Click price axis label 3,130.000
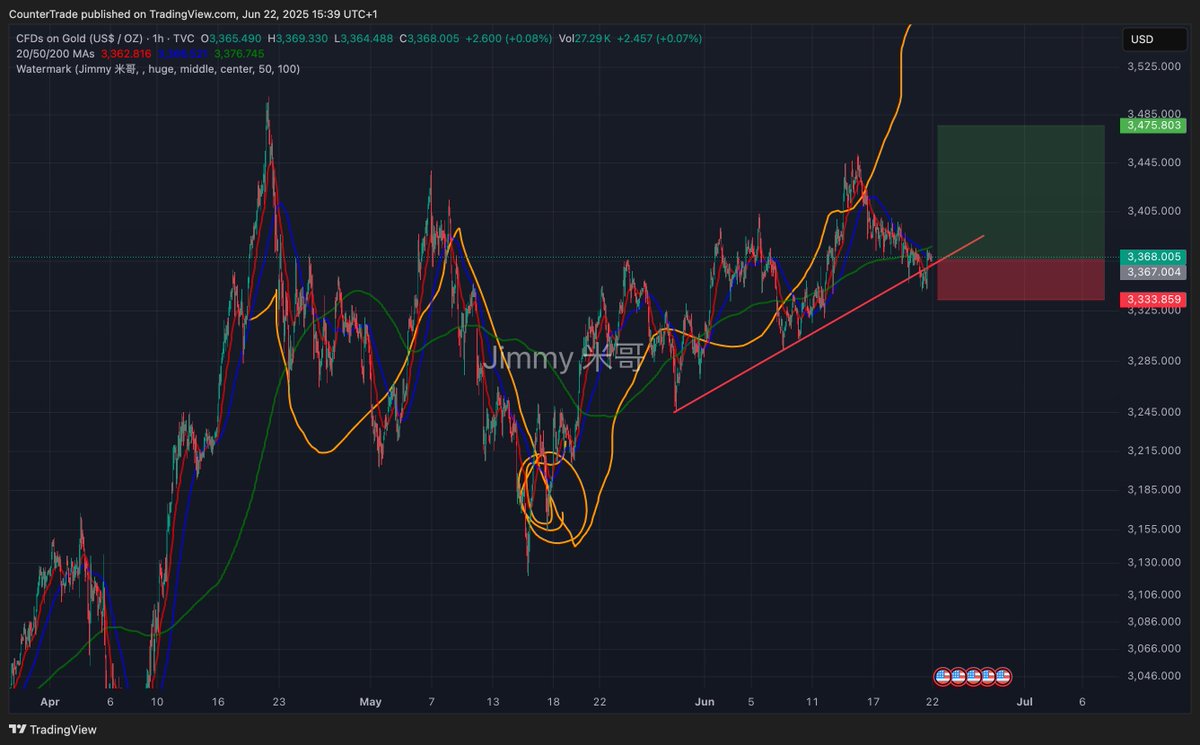 [1155, 563]
